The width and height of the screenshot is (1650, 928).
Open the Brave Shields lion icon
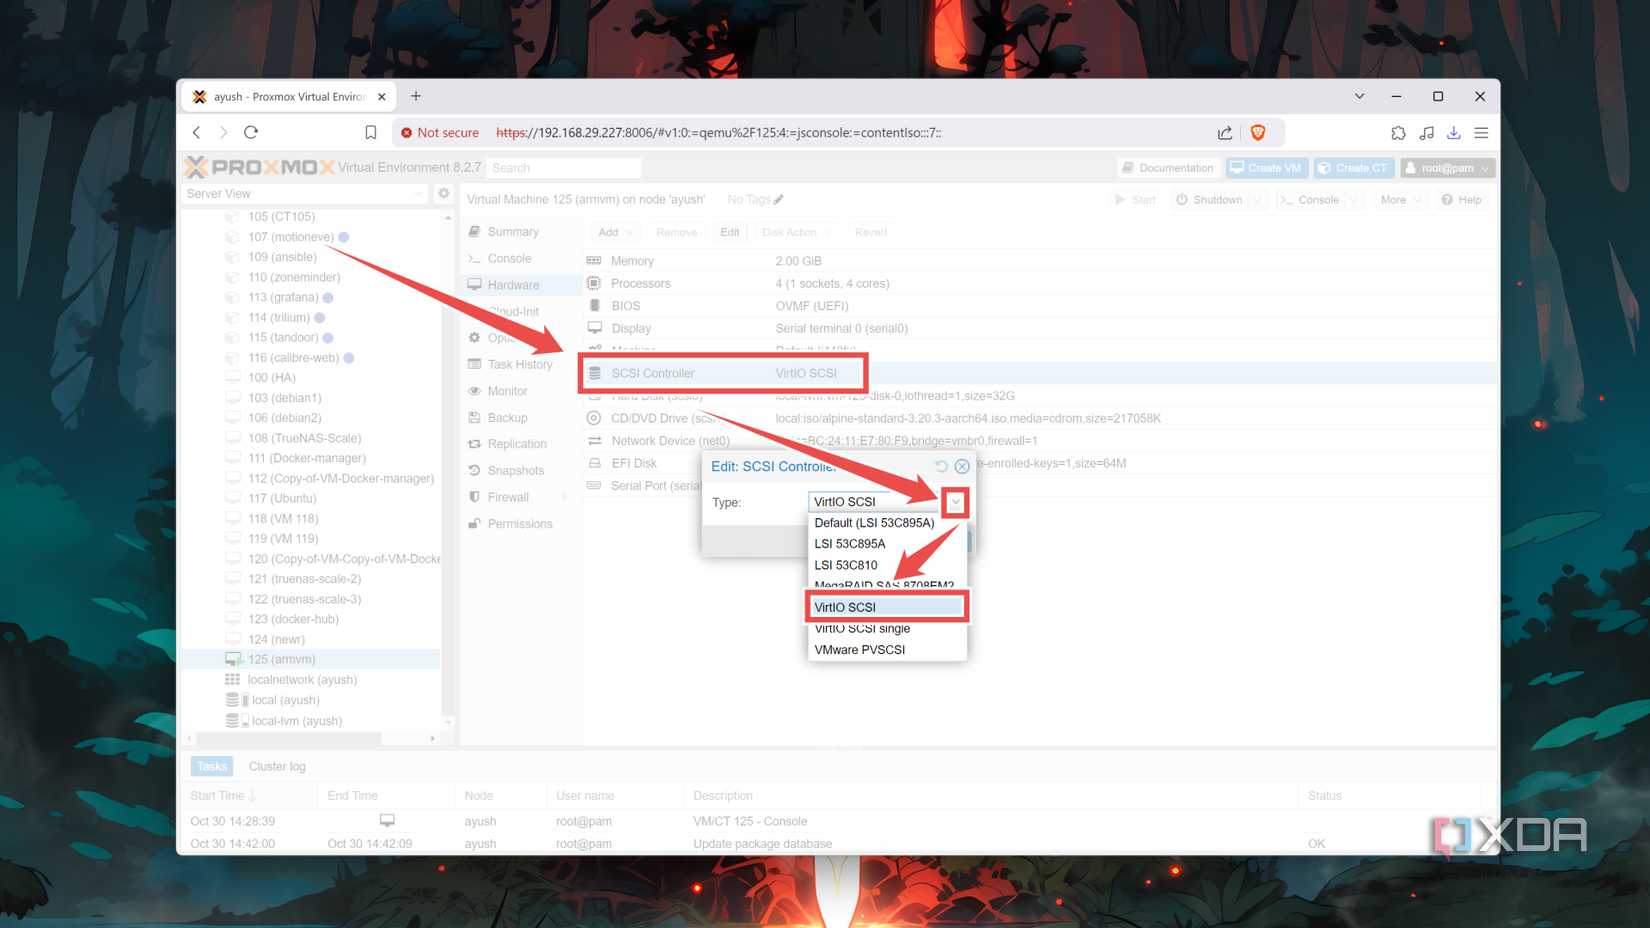(1258, 132)
